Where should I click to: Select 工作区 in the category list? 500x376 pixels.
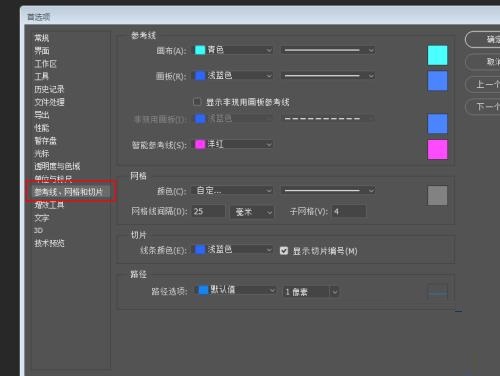(x=45, y=64)
